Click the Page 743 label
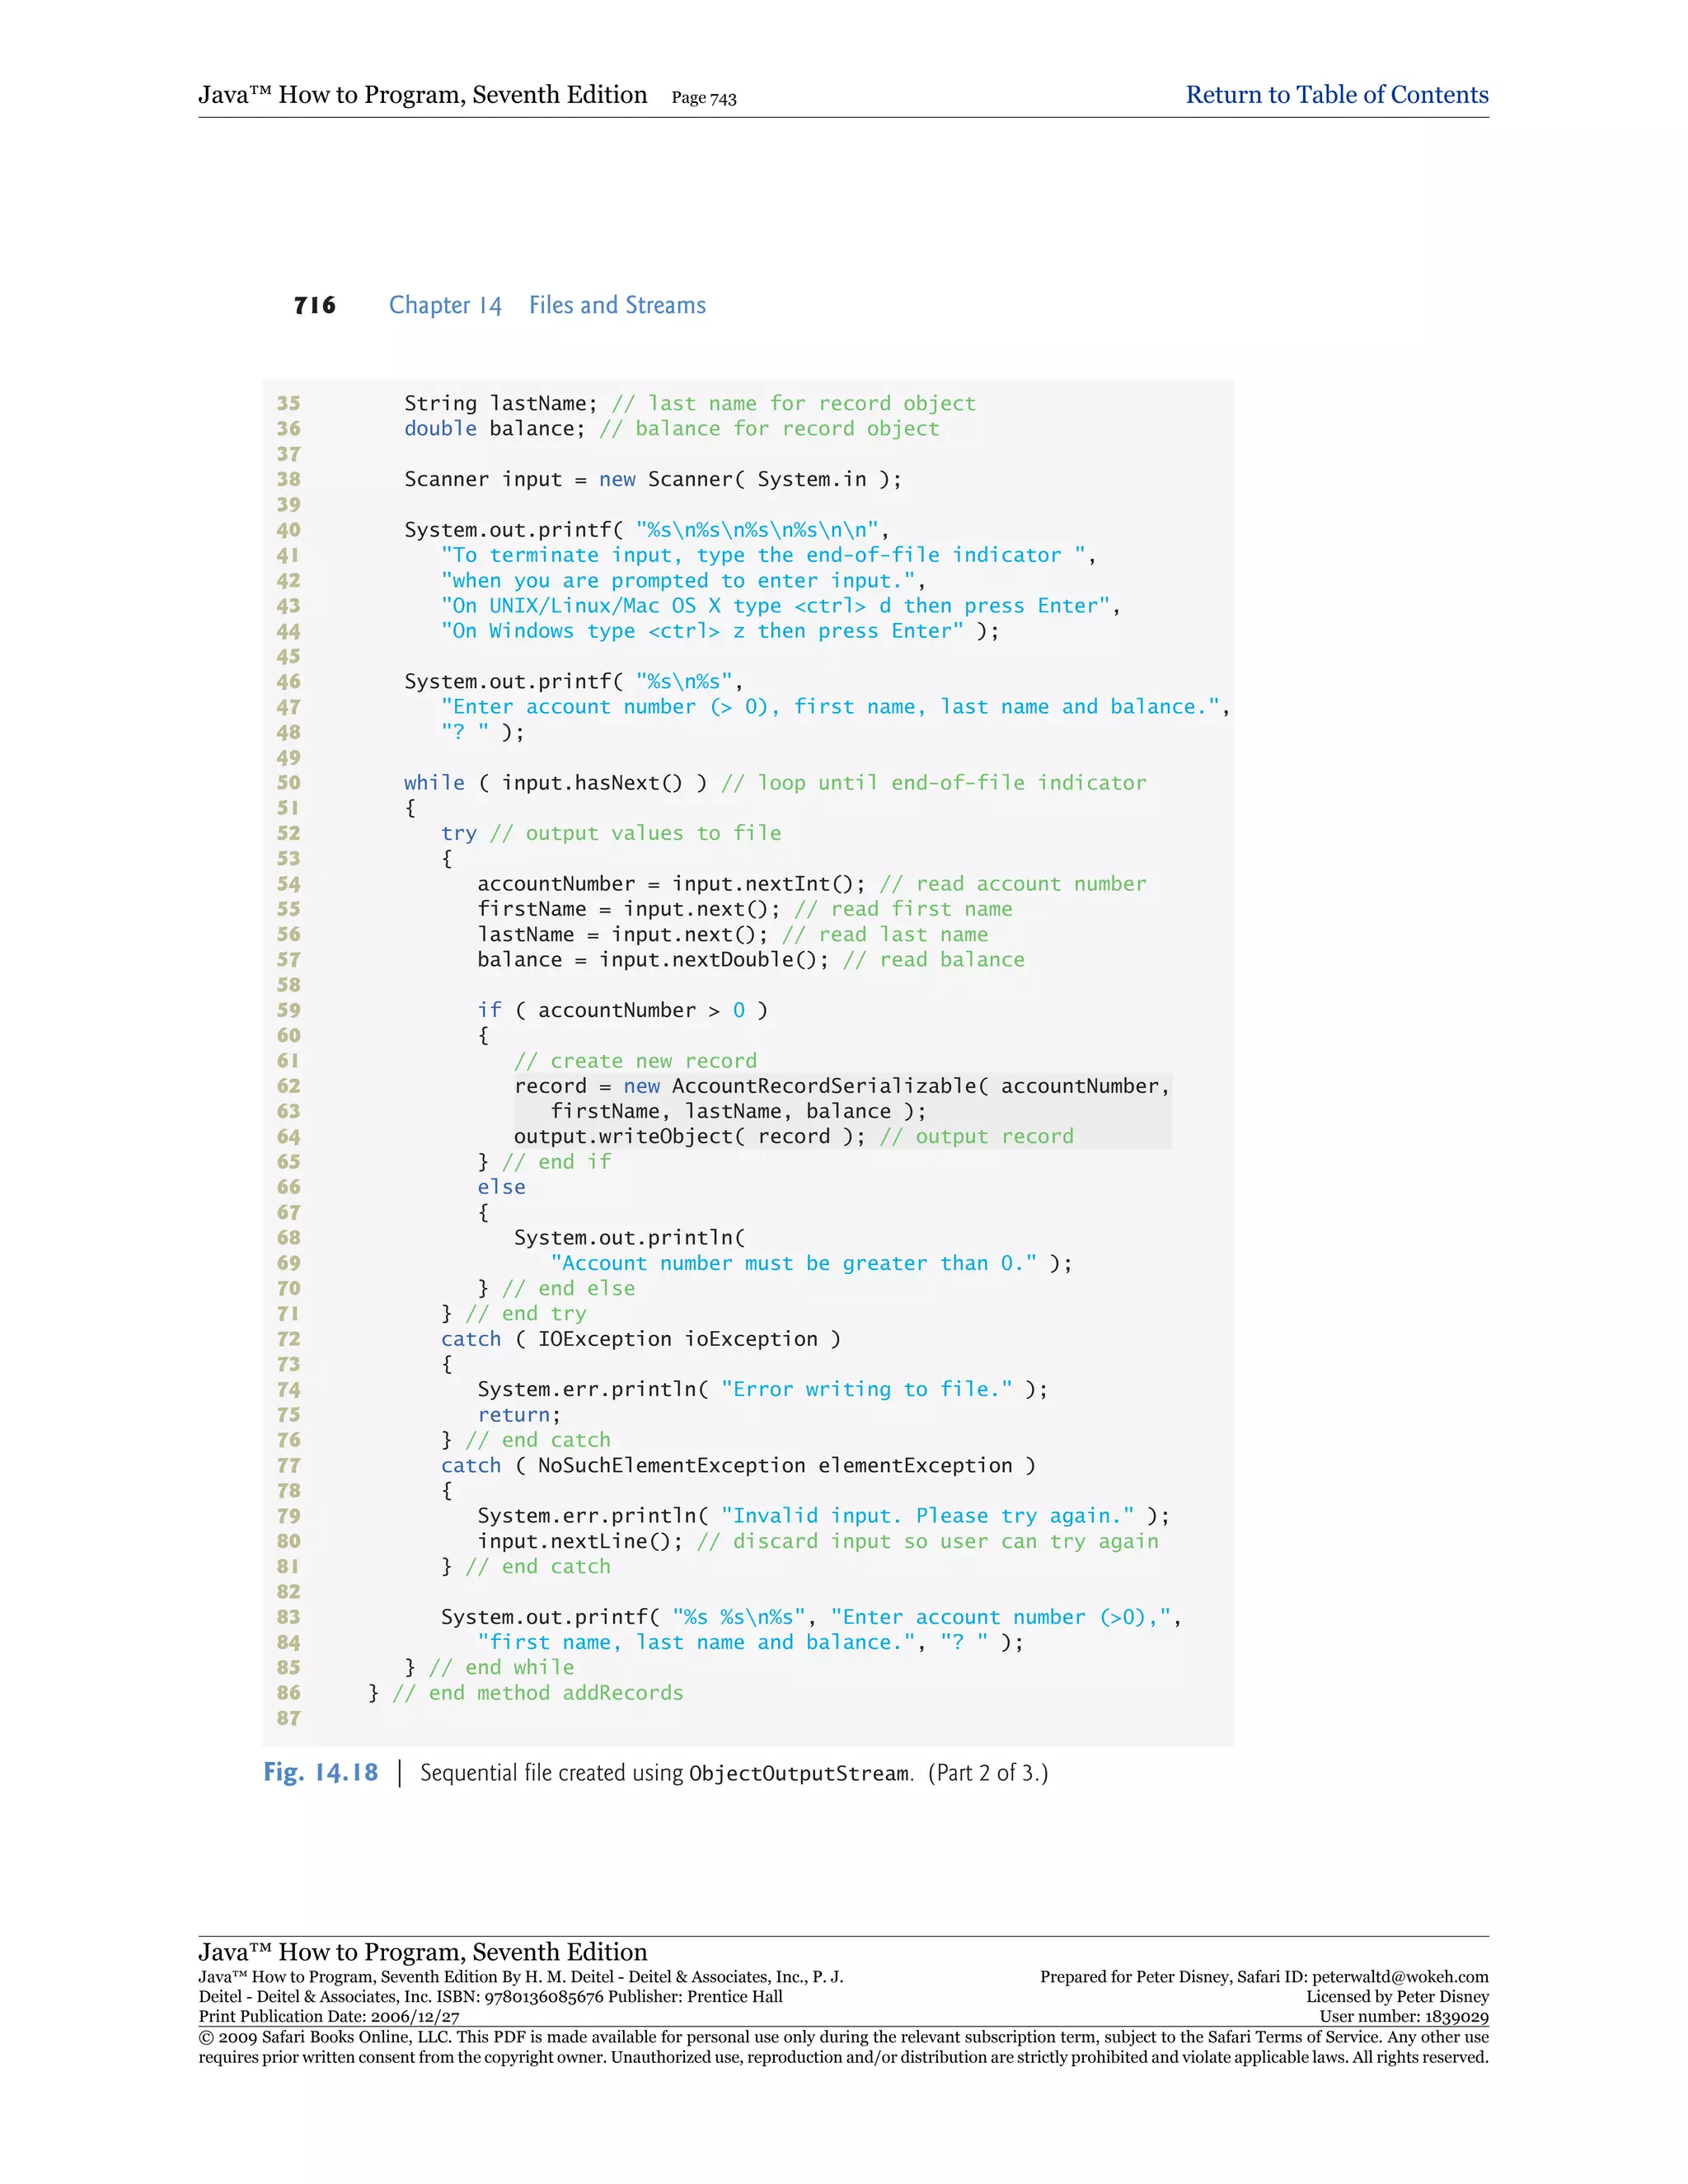1688x2184 pixels. click(703, 98)
